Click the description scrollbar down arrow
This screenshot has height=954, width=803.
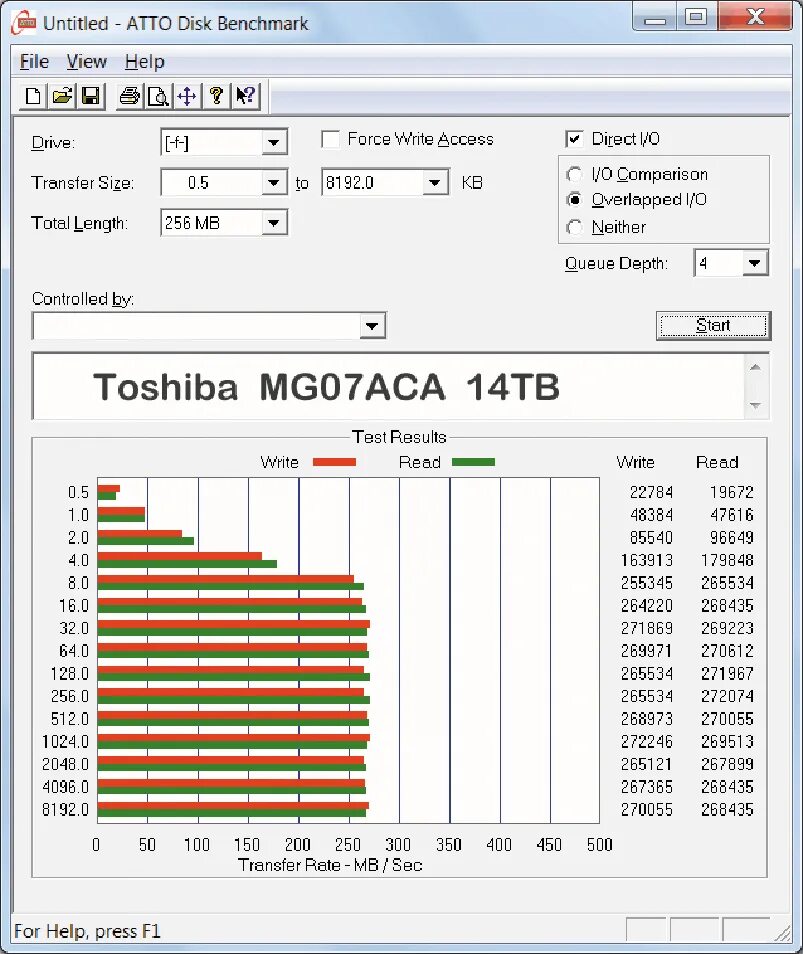click(756, 405)
